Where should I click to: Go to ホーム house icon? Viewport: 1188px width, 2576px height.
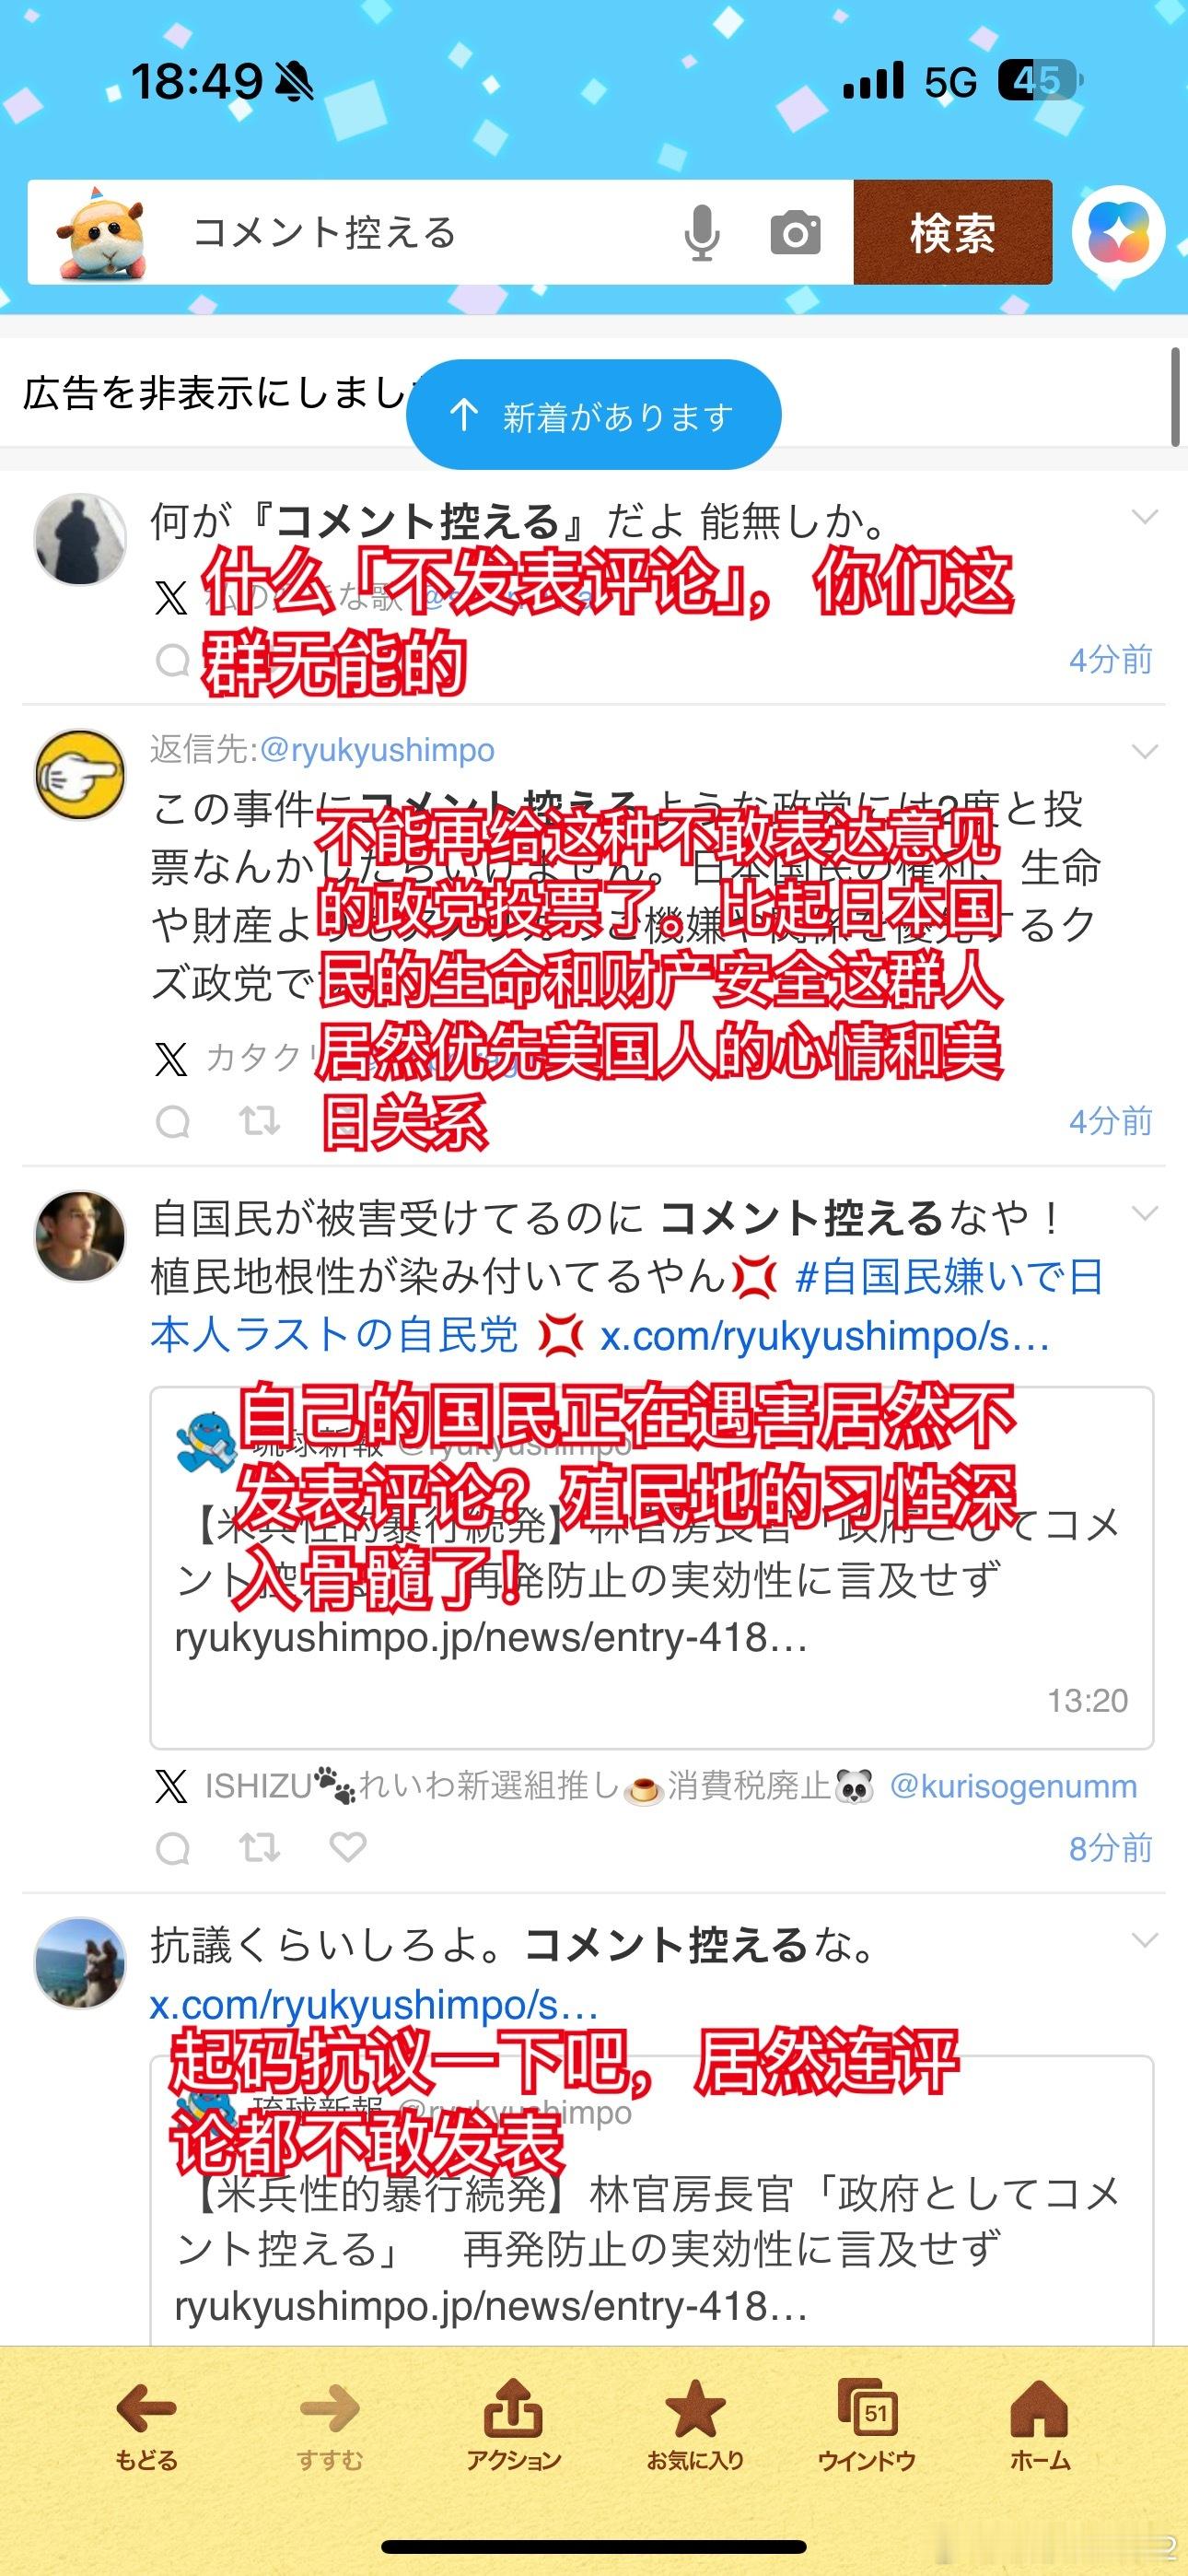coord(1040,2425)
